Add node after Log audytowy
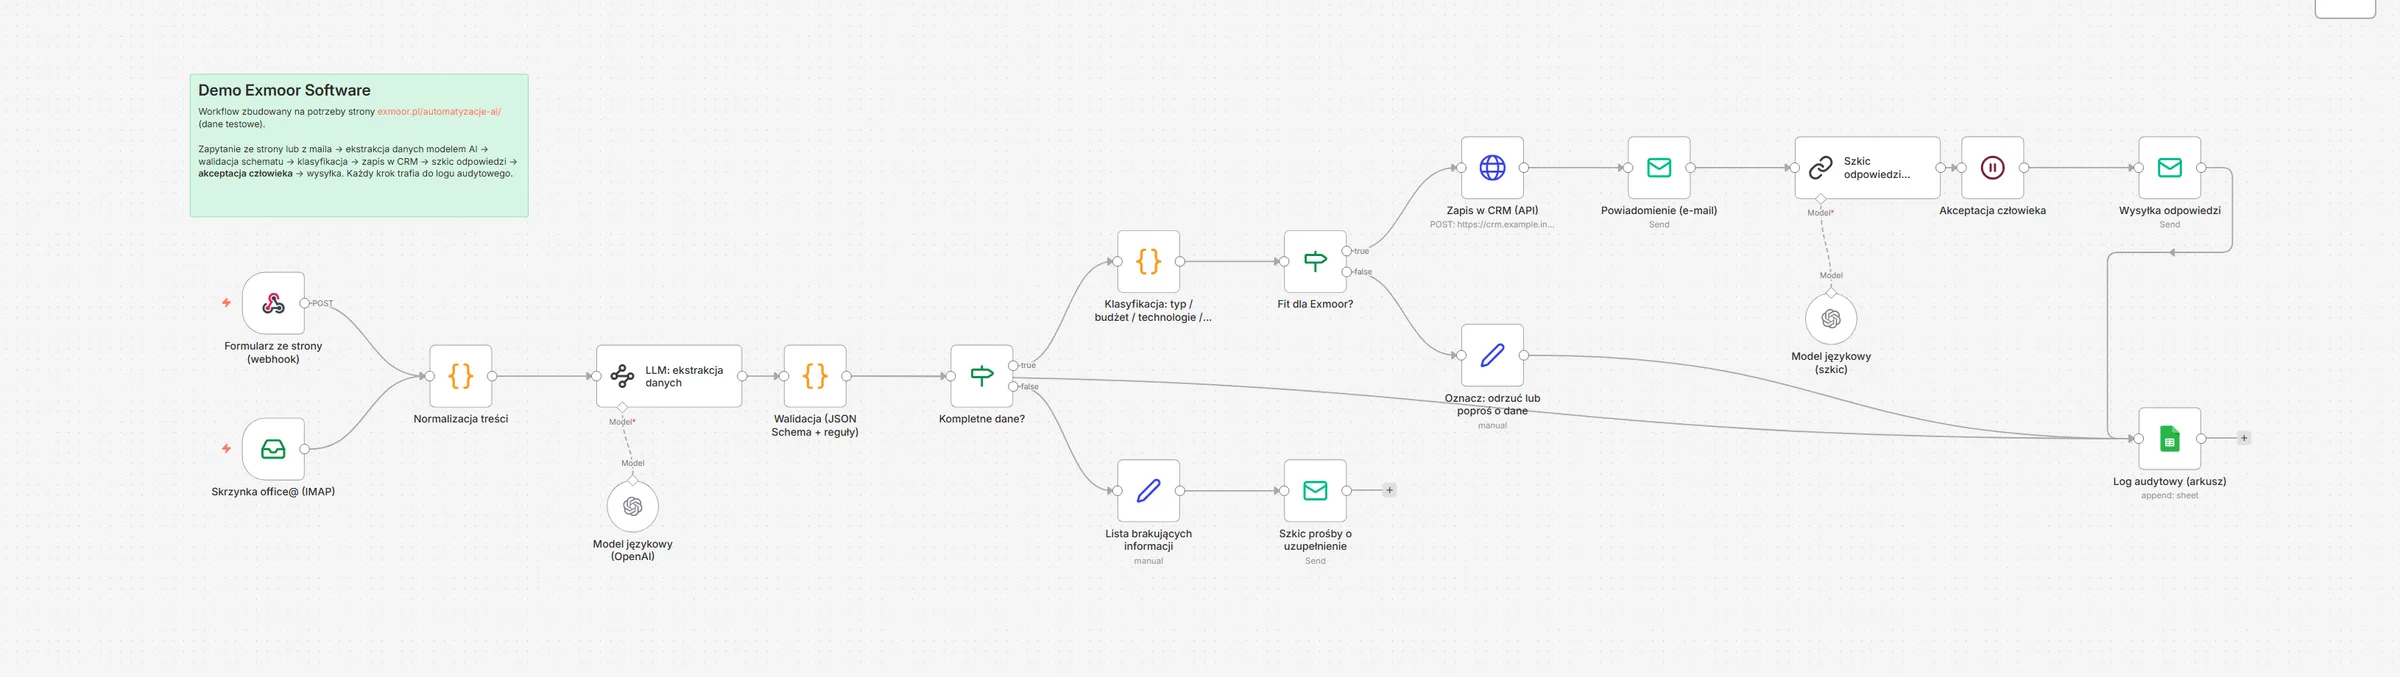This screenshot has width=2400, height=677. point(2244,438)
